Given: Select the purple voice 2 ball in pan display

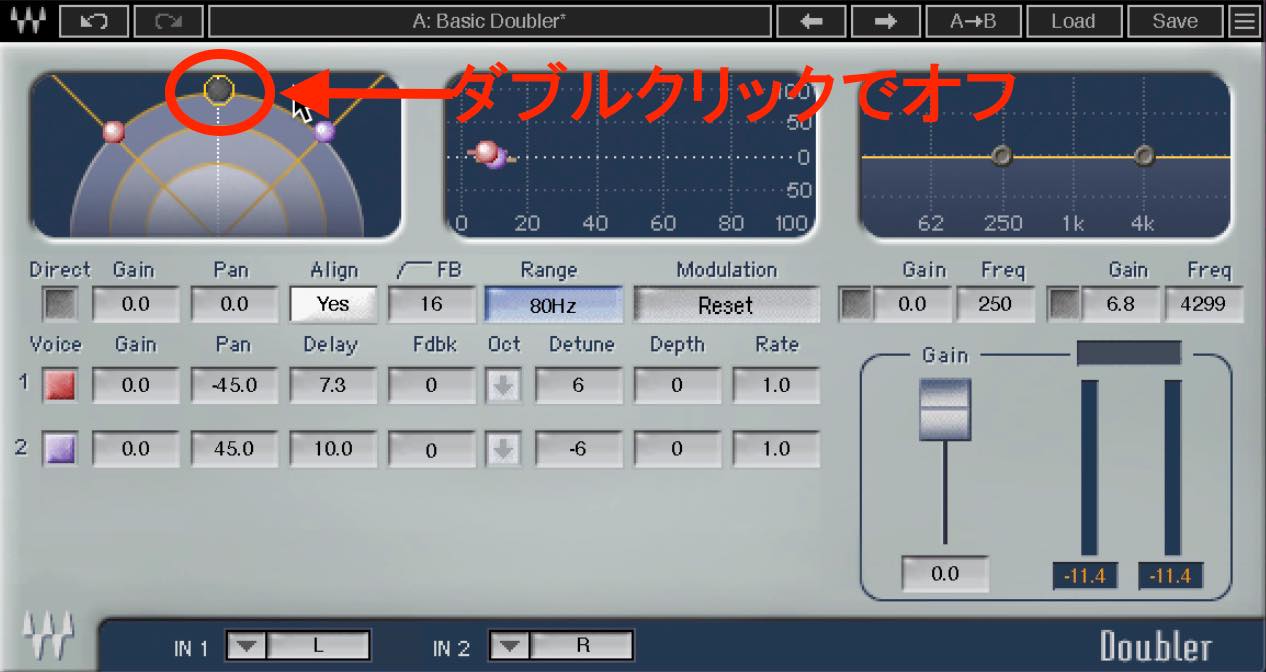Looking at the screenshot, I should coord(324,131).
